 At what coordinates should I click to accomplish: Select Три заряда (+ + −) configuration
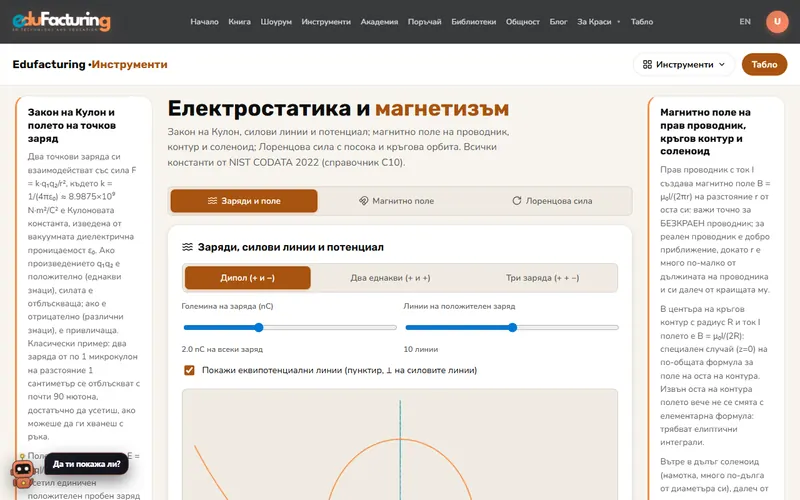[x=542, y=278]
